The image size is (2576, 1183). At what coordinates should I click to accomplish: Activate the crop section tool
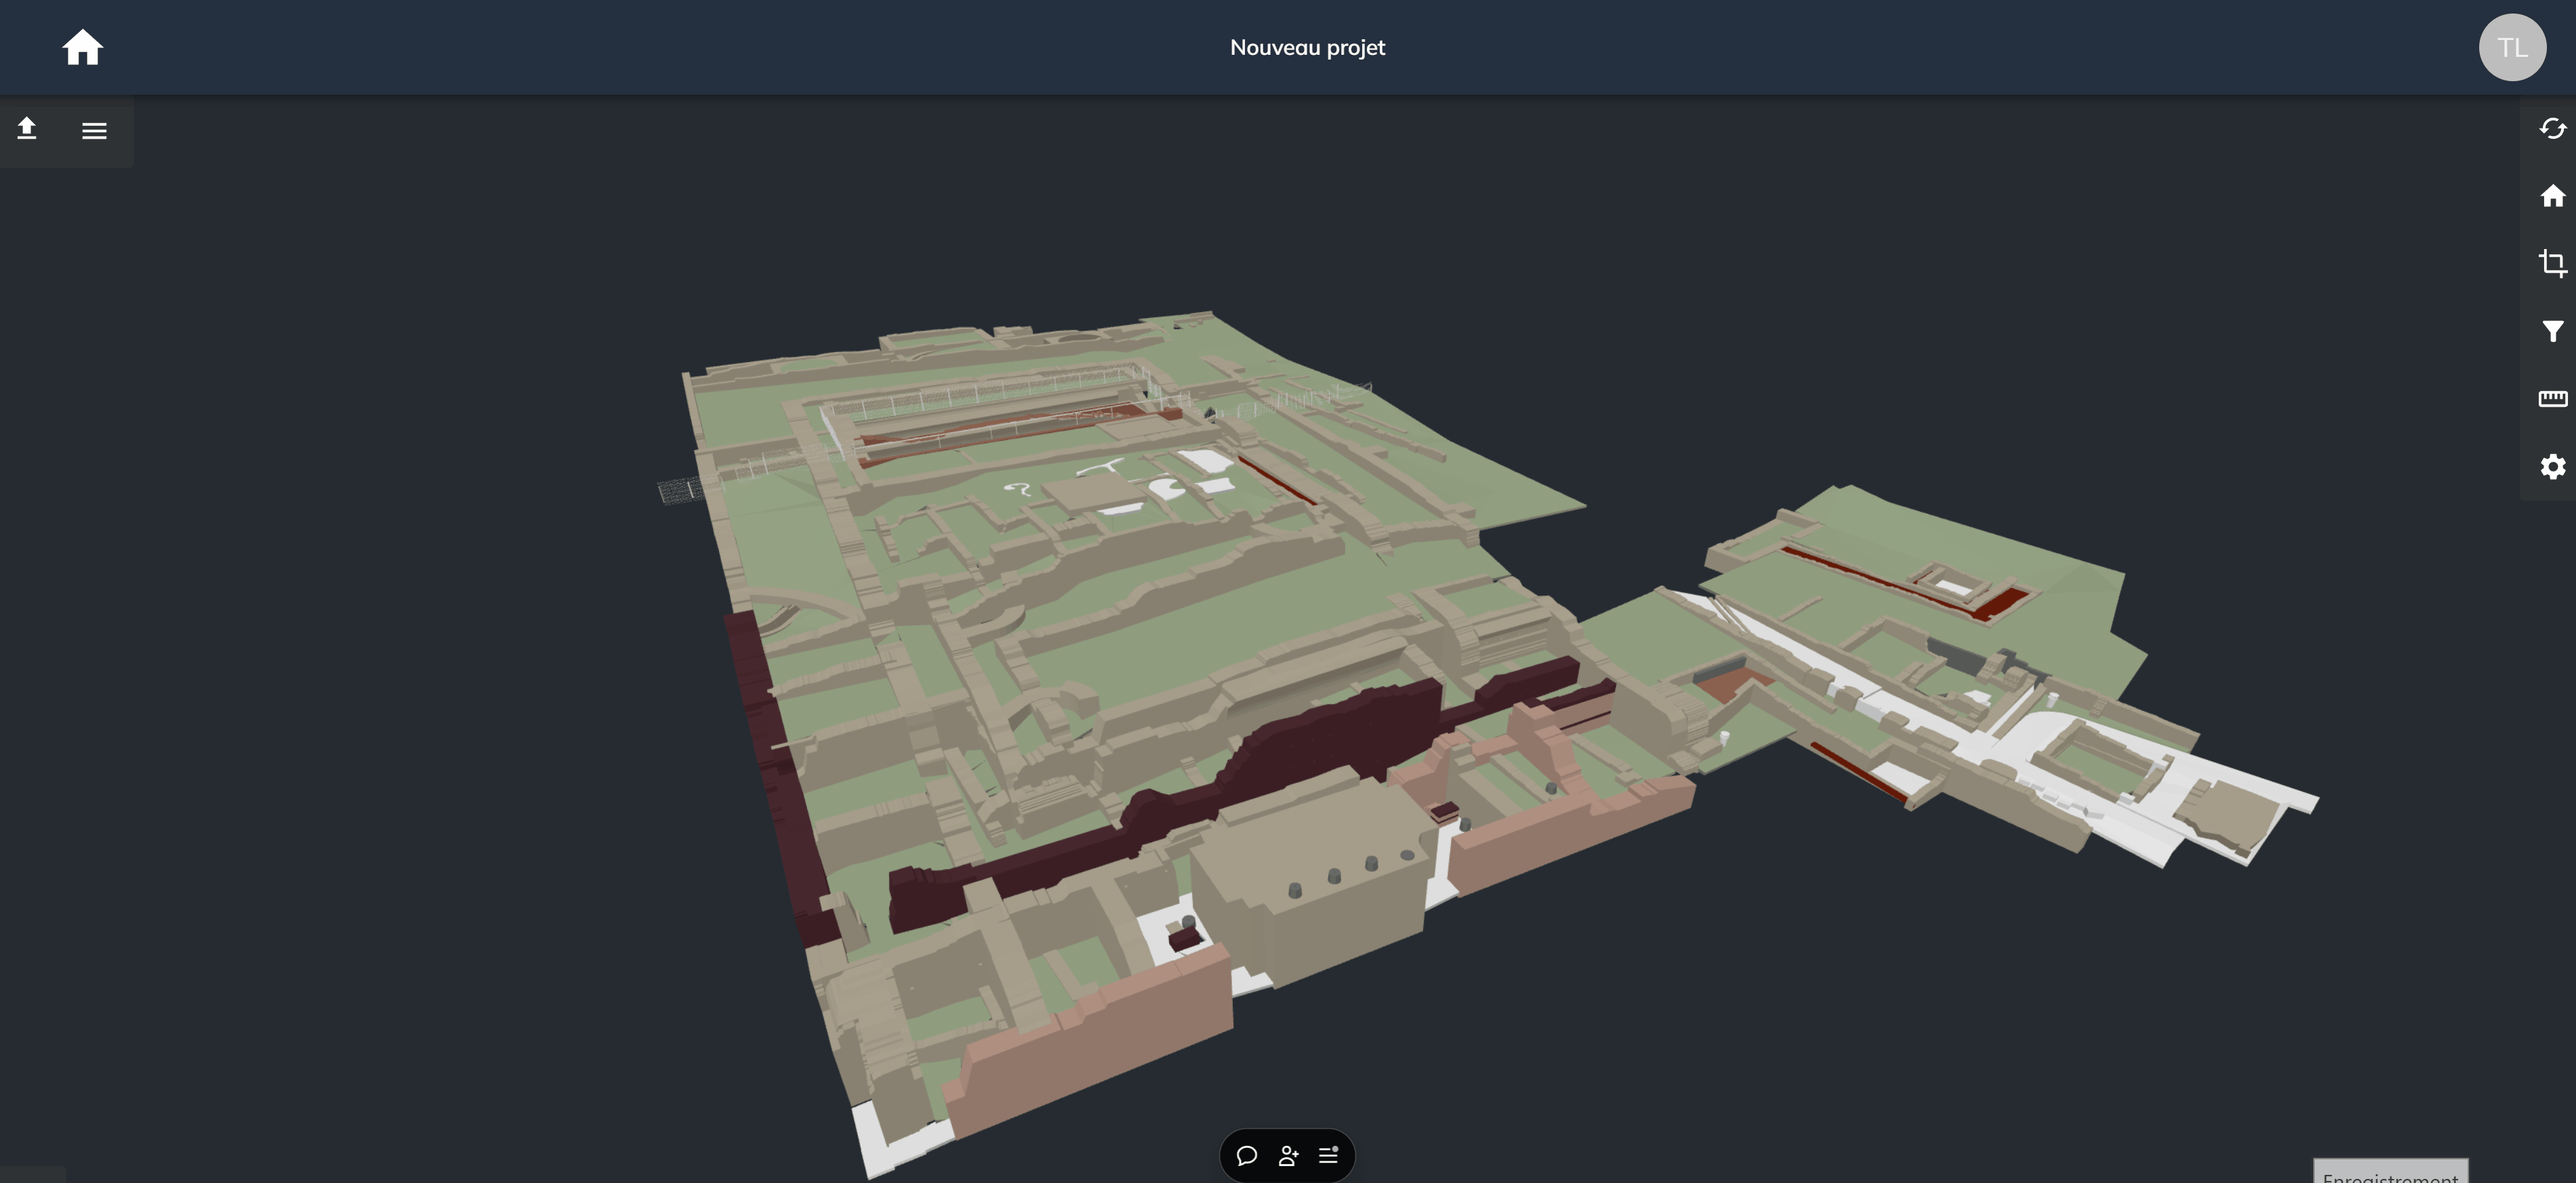pyautogui.click(x=2552, y=263)
